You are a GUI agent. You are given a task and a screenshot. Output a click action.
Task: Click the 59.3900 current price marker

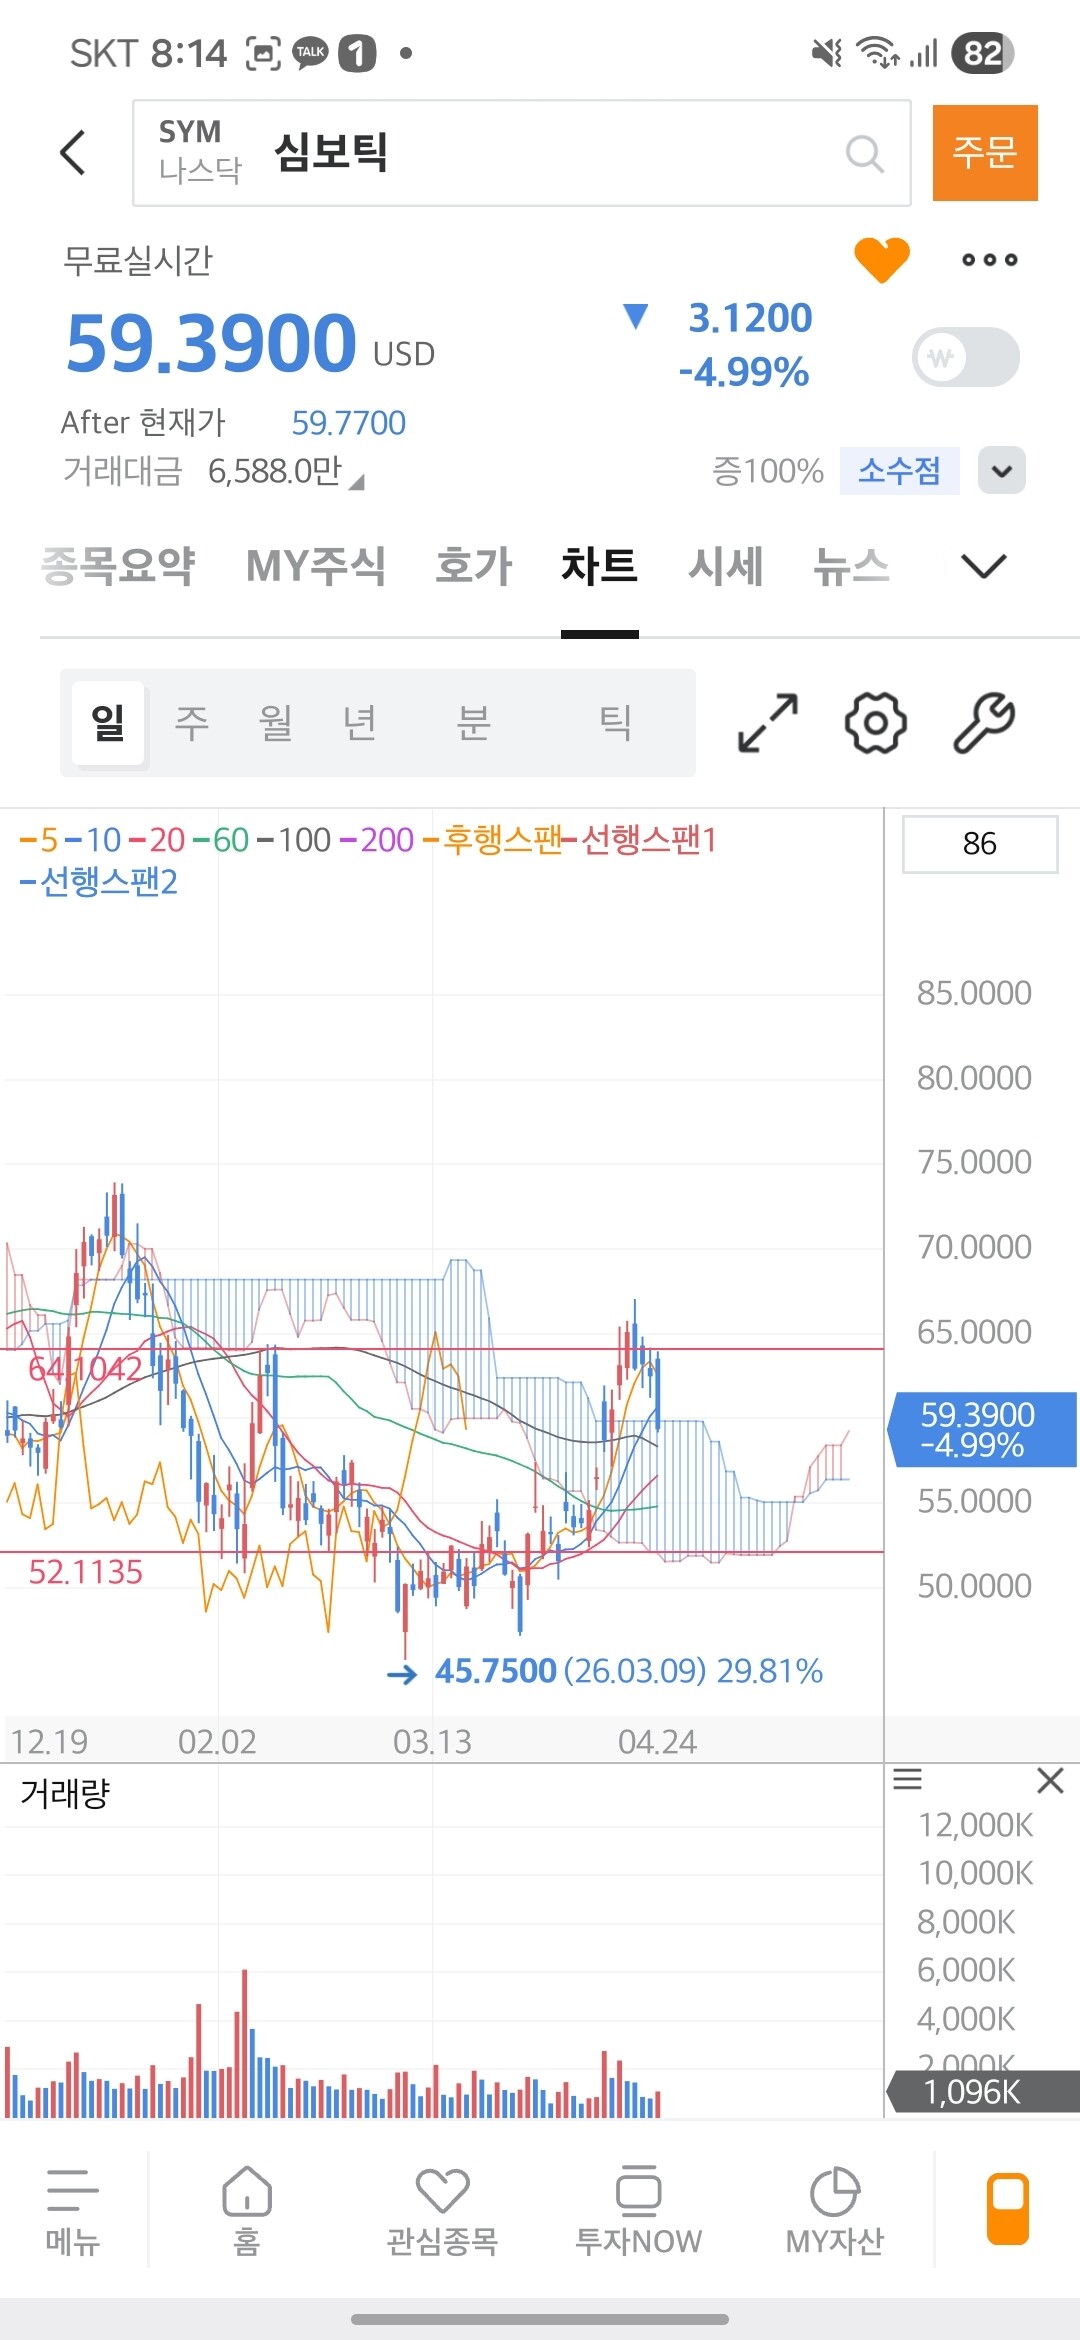pos(982,1429)
